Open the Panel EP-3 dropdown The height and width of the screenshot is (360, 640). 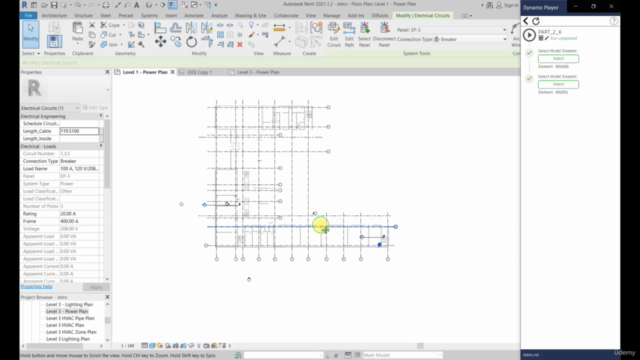pyautogui.click(x=504, y=30)
